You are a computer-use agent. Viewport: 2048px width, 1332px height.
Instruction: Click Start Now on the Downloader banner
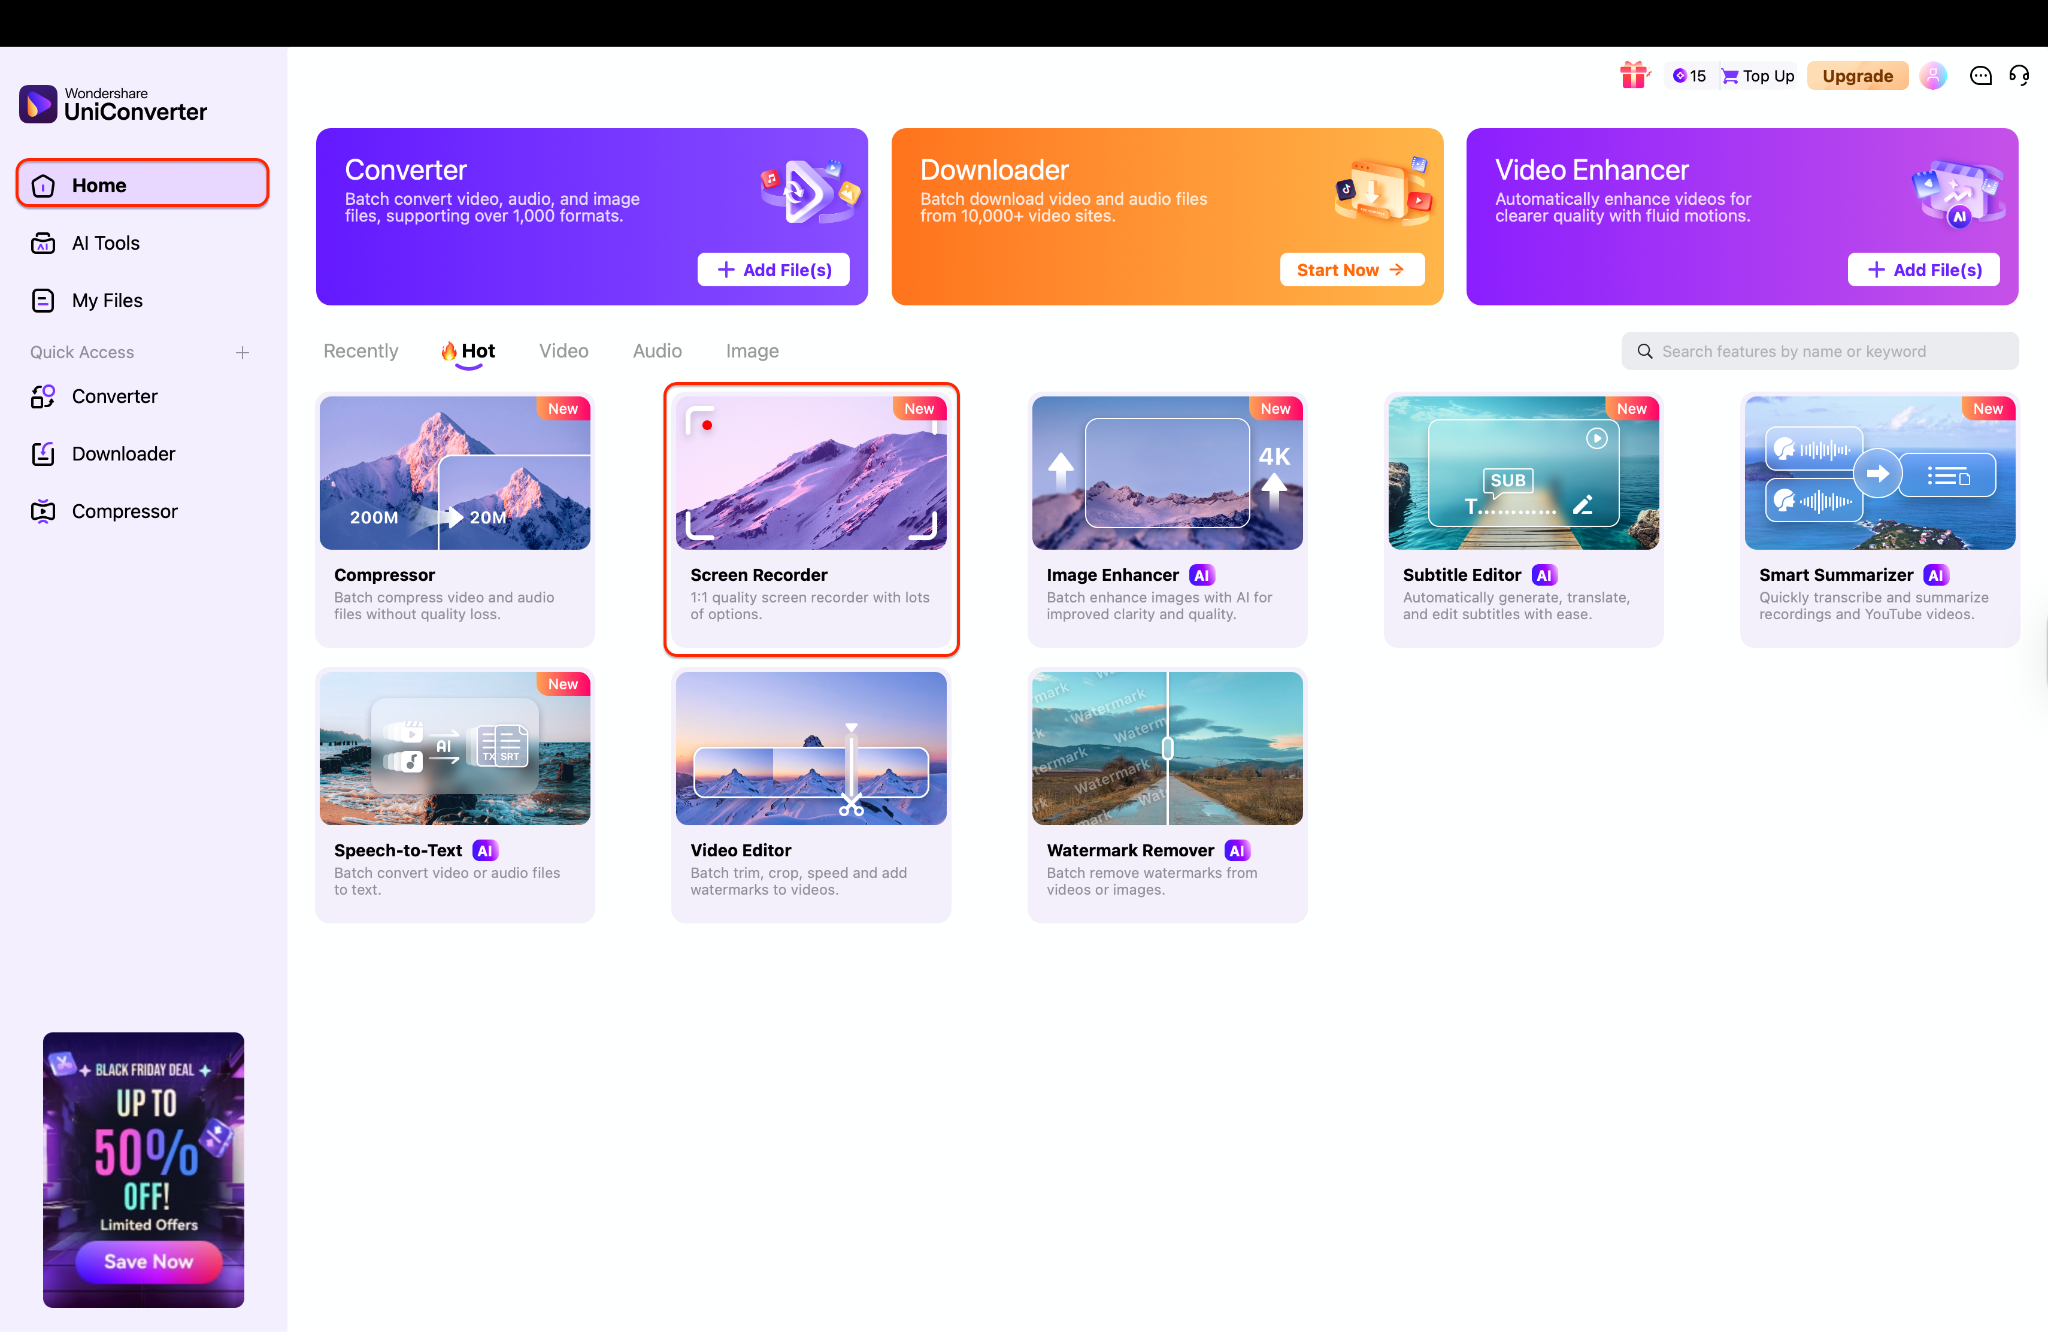click(1352, 269)
